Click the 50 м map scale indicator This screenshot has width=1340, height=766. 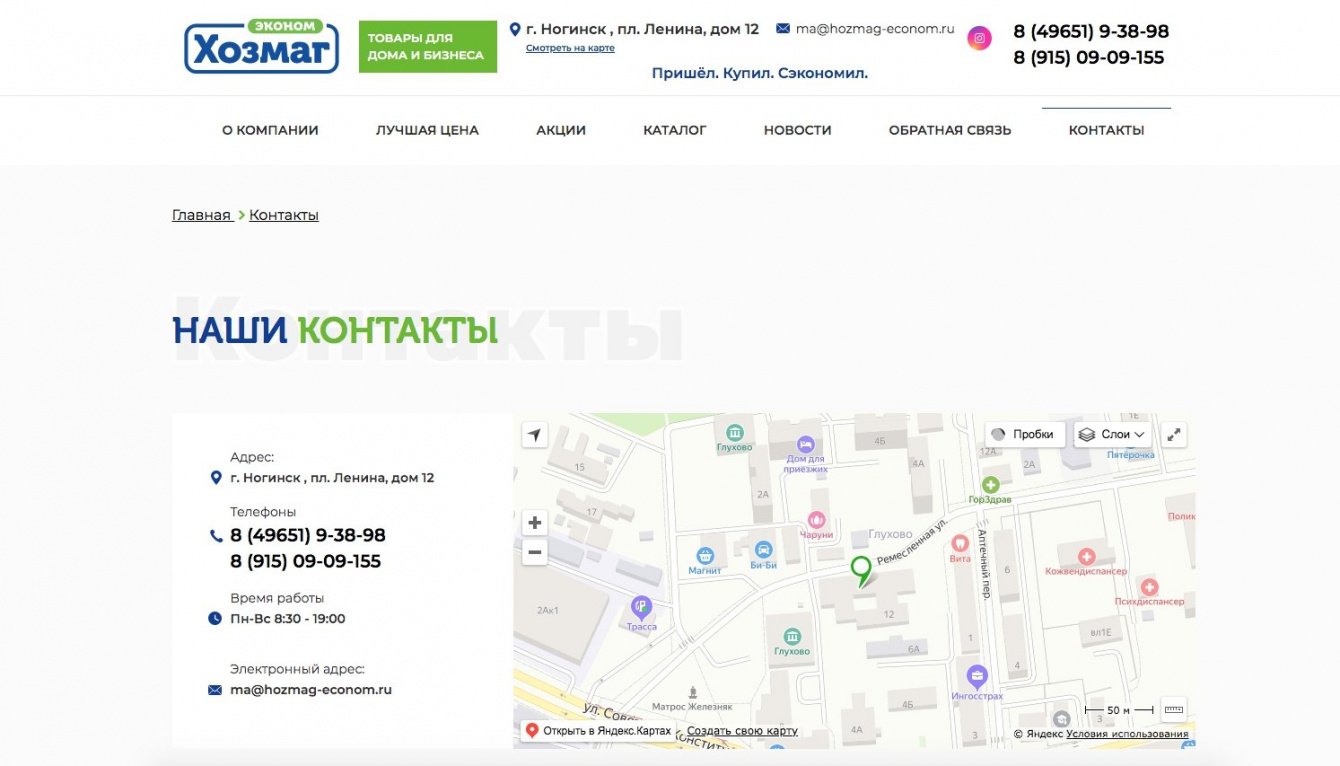pyautogui.click(x=1119, y=710)
